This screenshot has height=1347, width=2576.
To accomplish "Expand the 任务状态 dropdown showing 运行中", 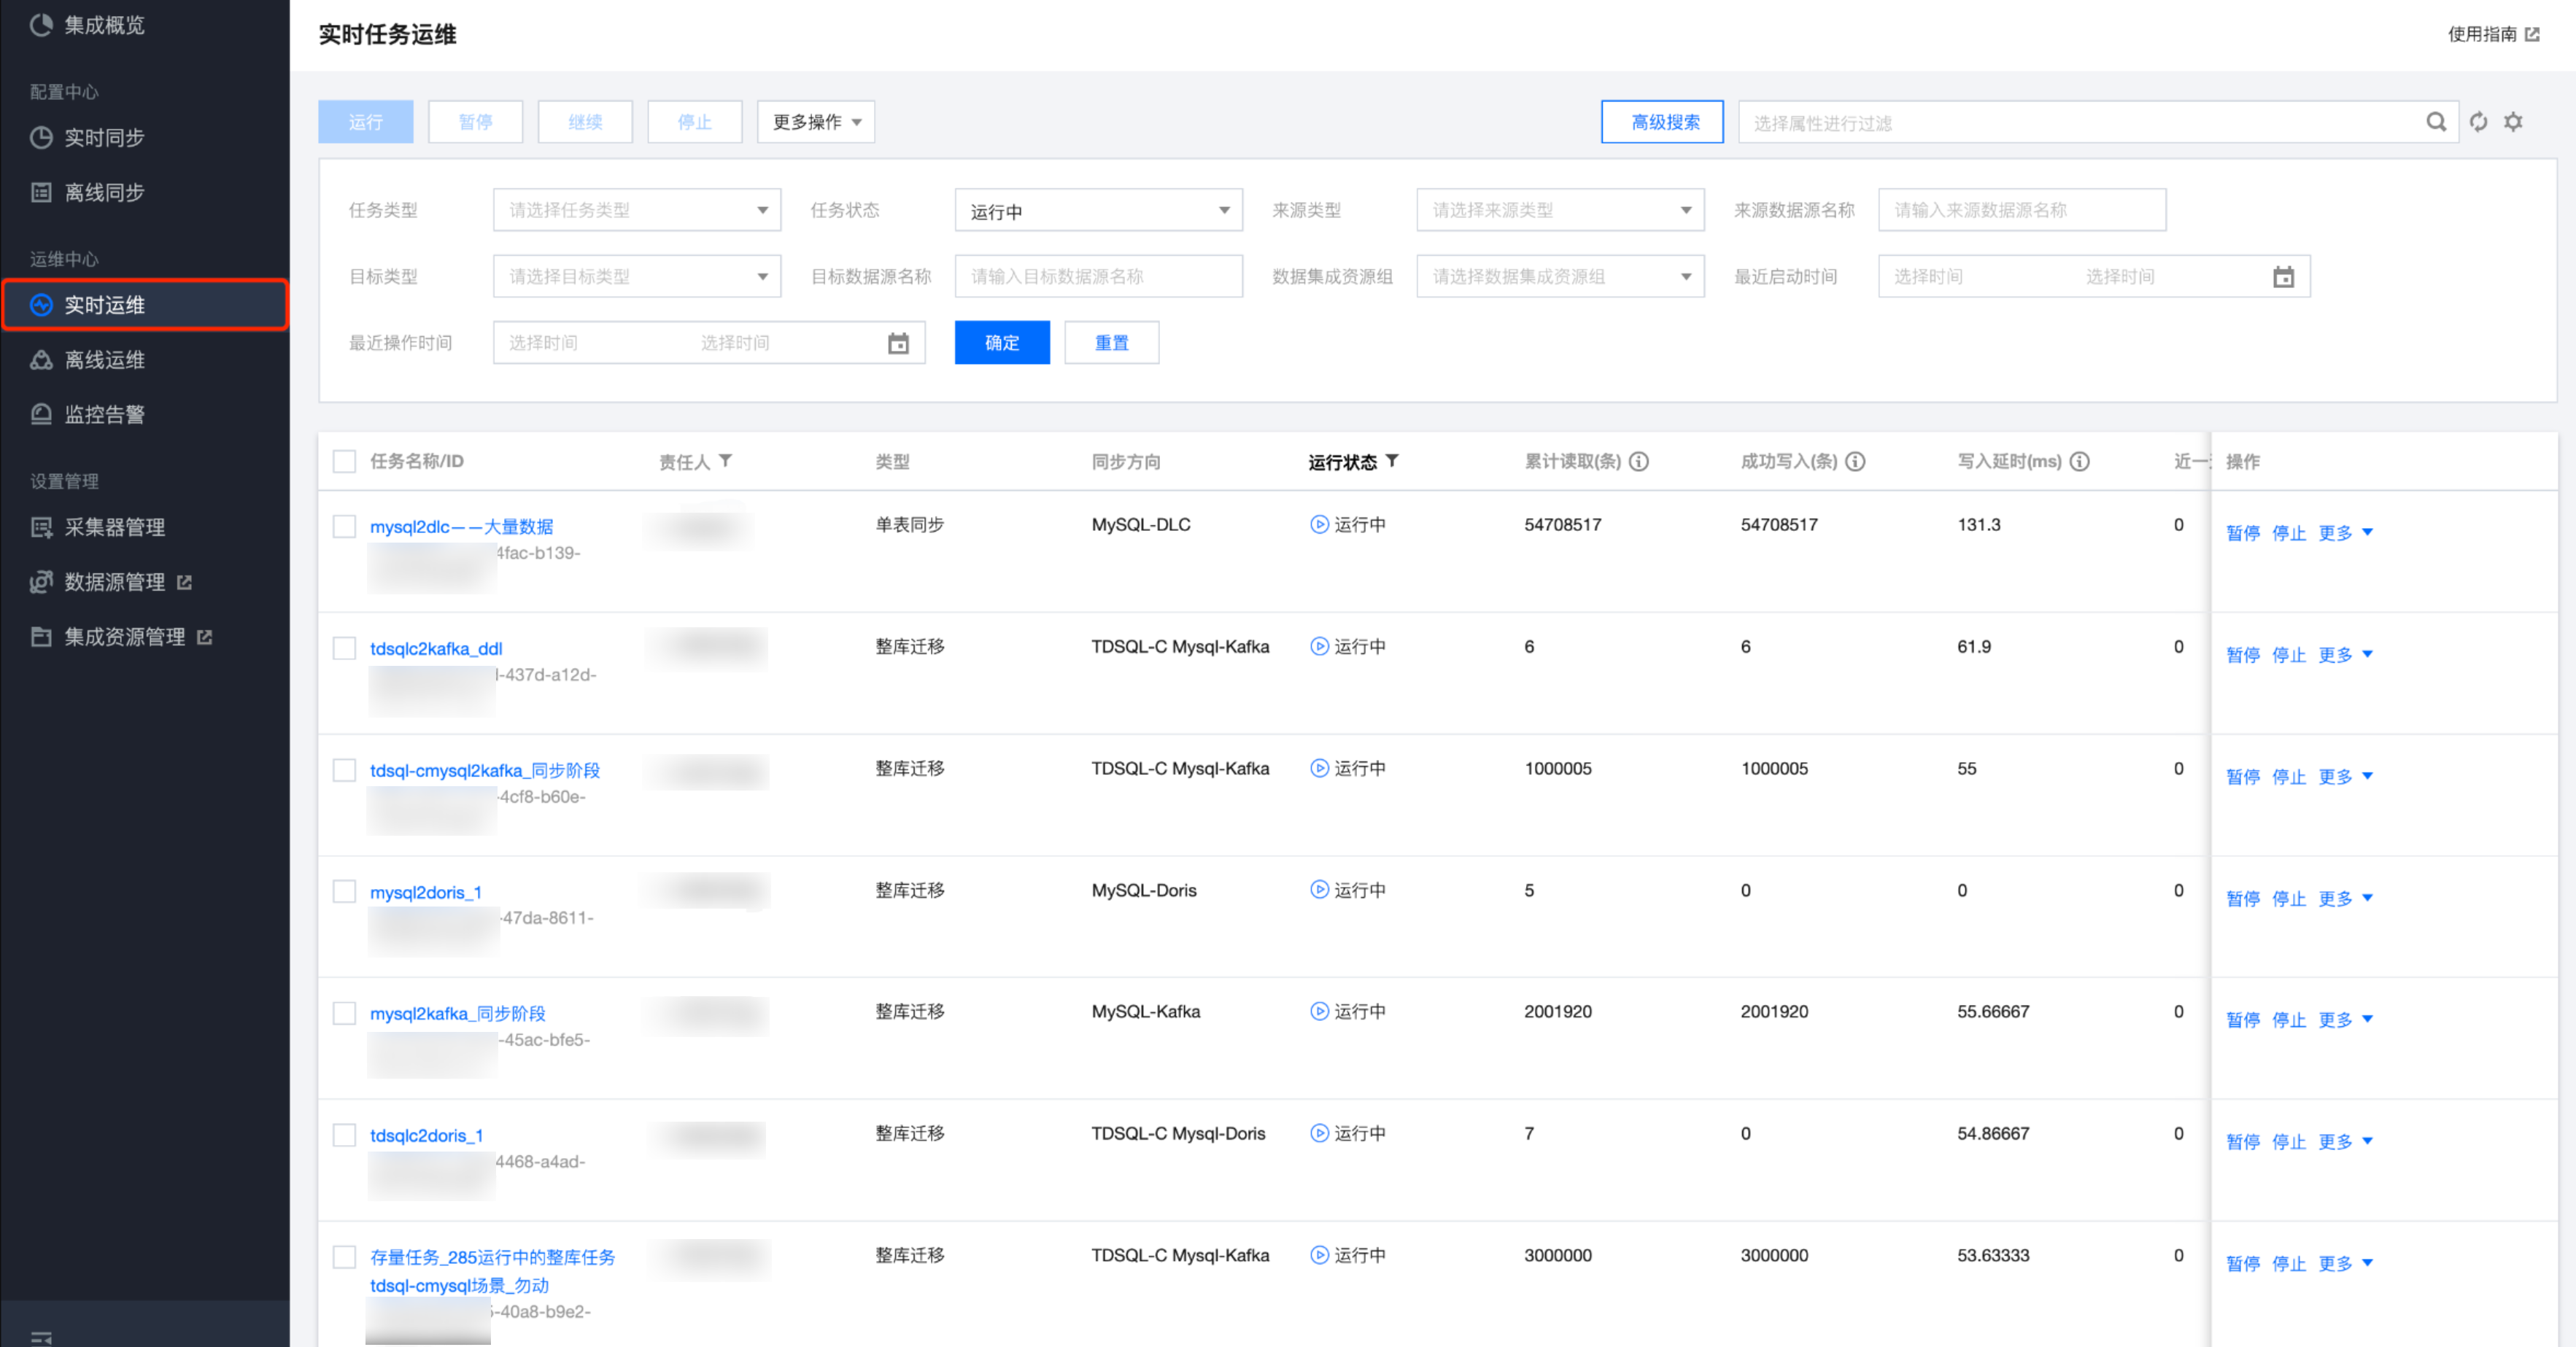I will (x=1097, y=211).
